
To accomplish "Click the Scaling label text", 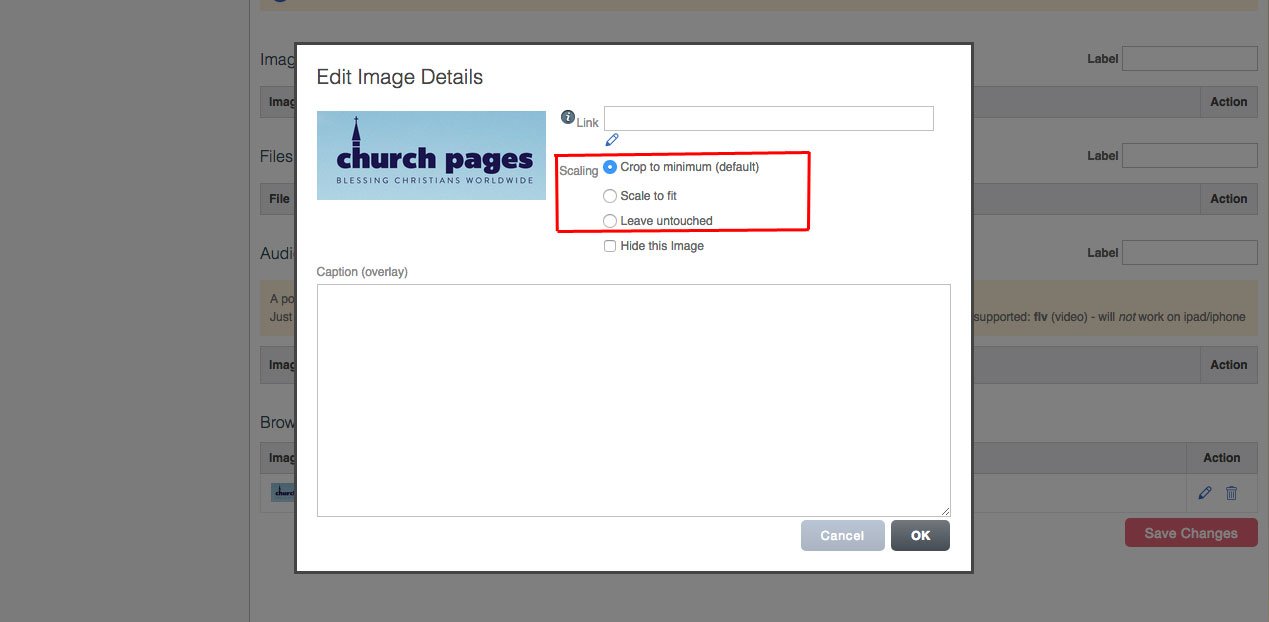I will click(x=578, y=171).
